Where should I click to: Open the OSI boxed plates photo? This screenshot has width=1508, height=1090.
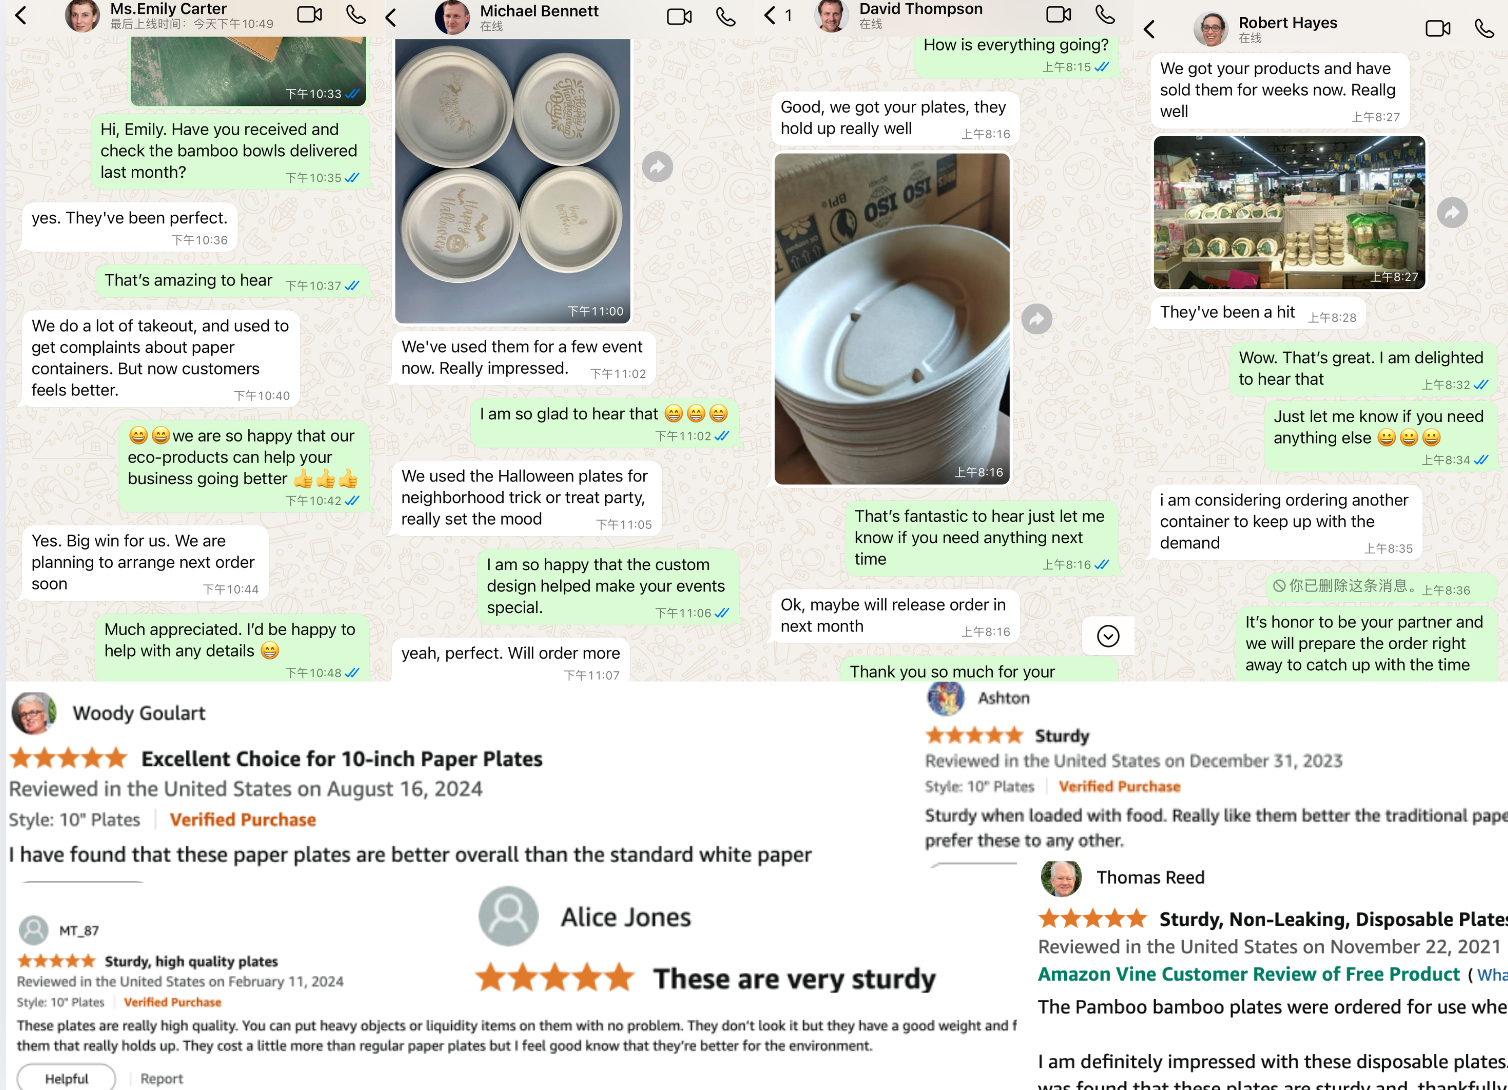click(892, 319)
